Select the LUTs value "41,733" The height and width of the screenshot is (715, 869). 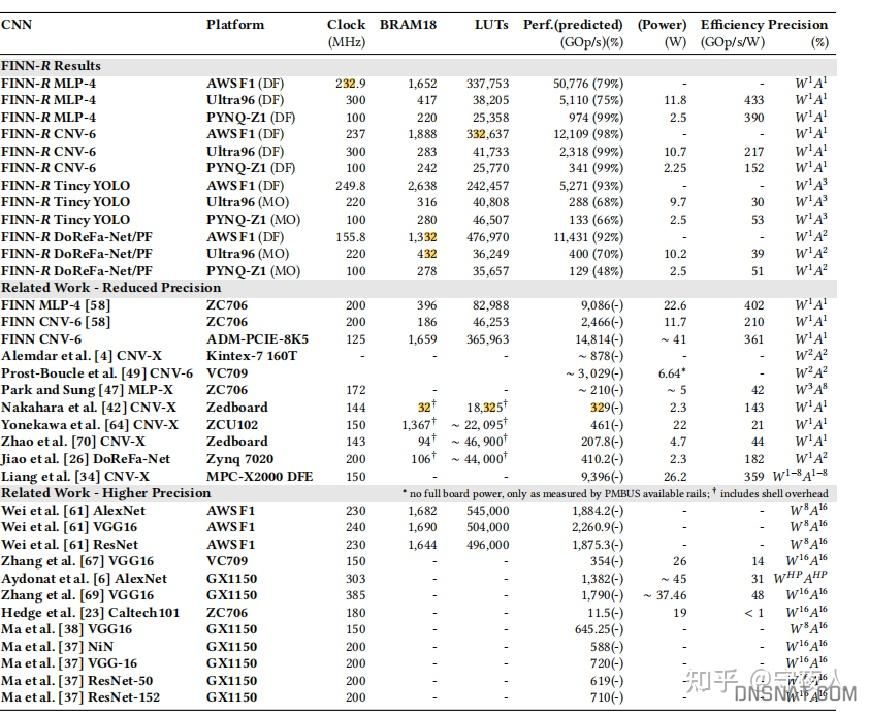(491, 152)
